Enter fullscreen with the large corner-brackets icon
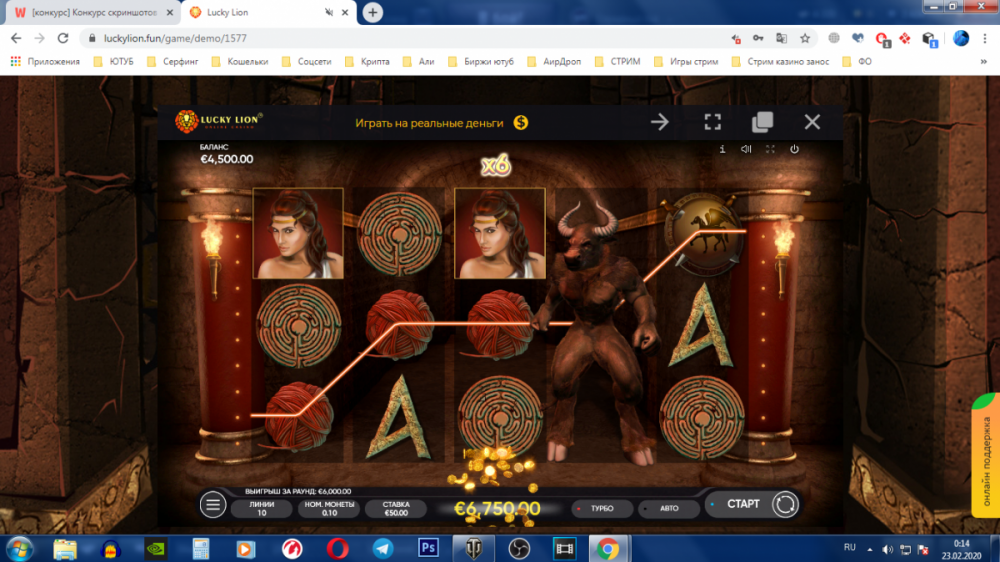 (712, 122)
